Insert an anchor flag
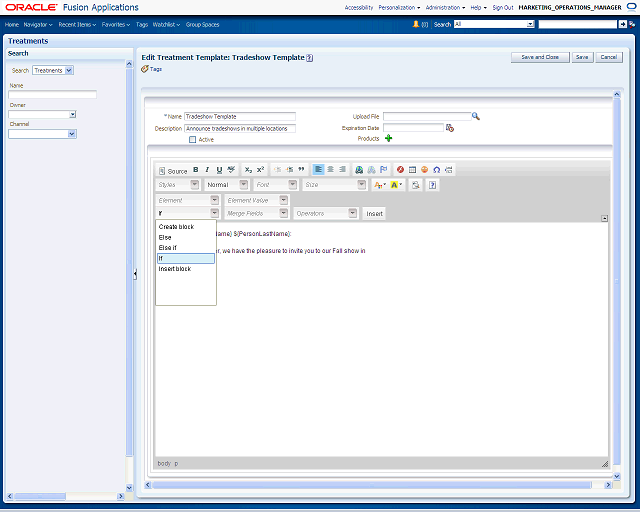The height and width of the screenshot is (512, 640). (x=383, y=170)
